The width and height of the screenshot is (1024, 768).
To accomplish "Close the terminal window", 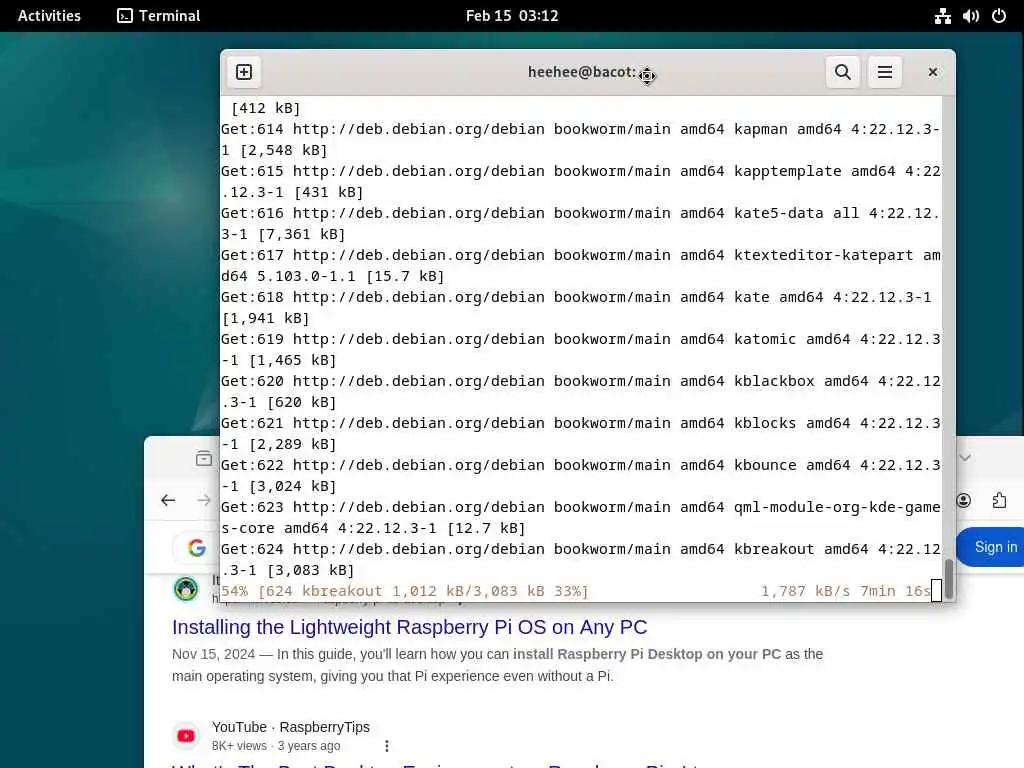I will [x=933, y=72].
